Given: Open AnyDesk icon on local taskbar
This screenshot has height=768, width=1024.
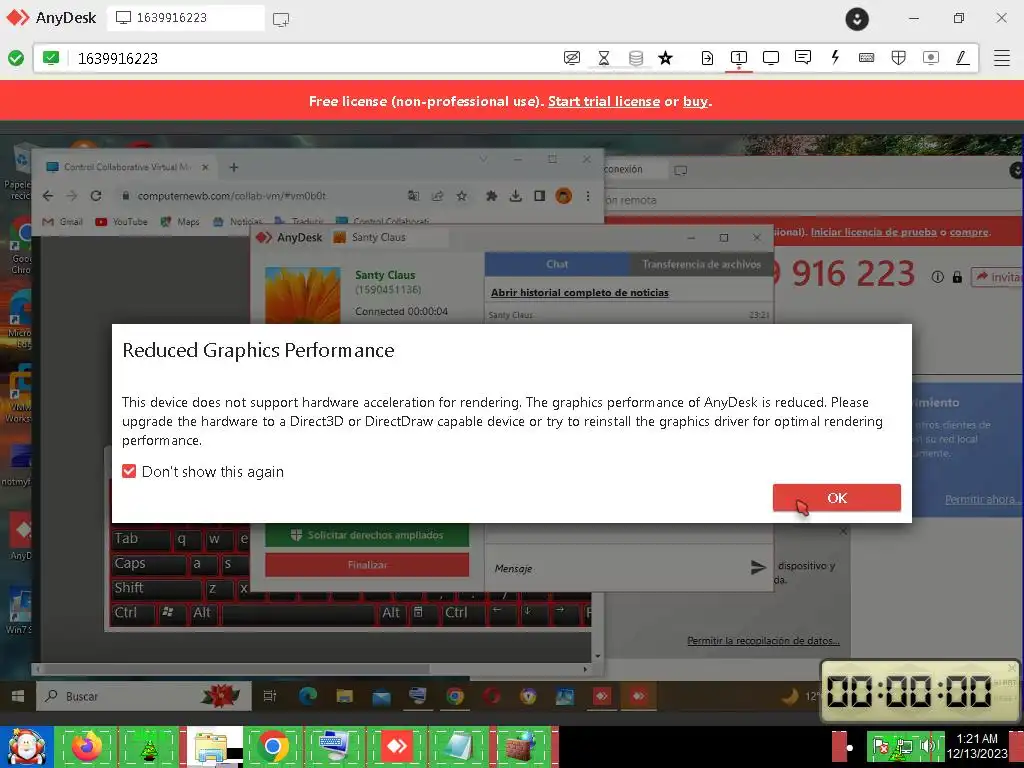Looking at the screenshot, I should [x=397, y=746].
